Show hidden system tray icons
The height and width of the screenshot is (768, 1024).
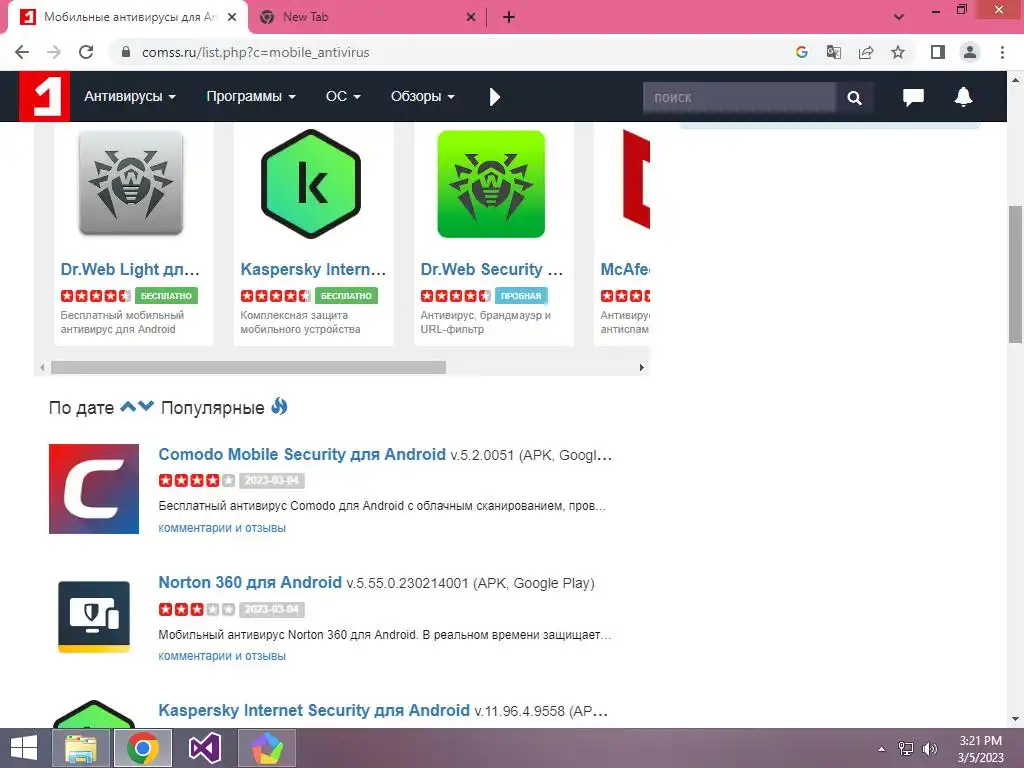(882, 748)
